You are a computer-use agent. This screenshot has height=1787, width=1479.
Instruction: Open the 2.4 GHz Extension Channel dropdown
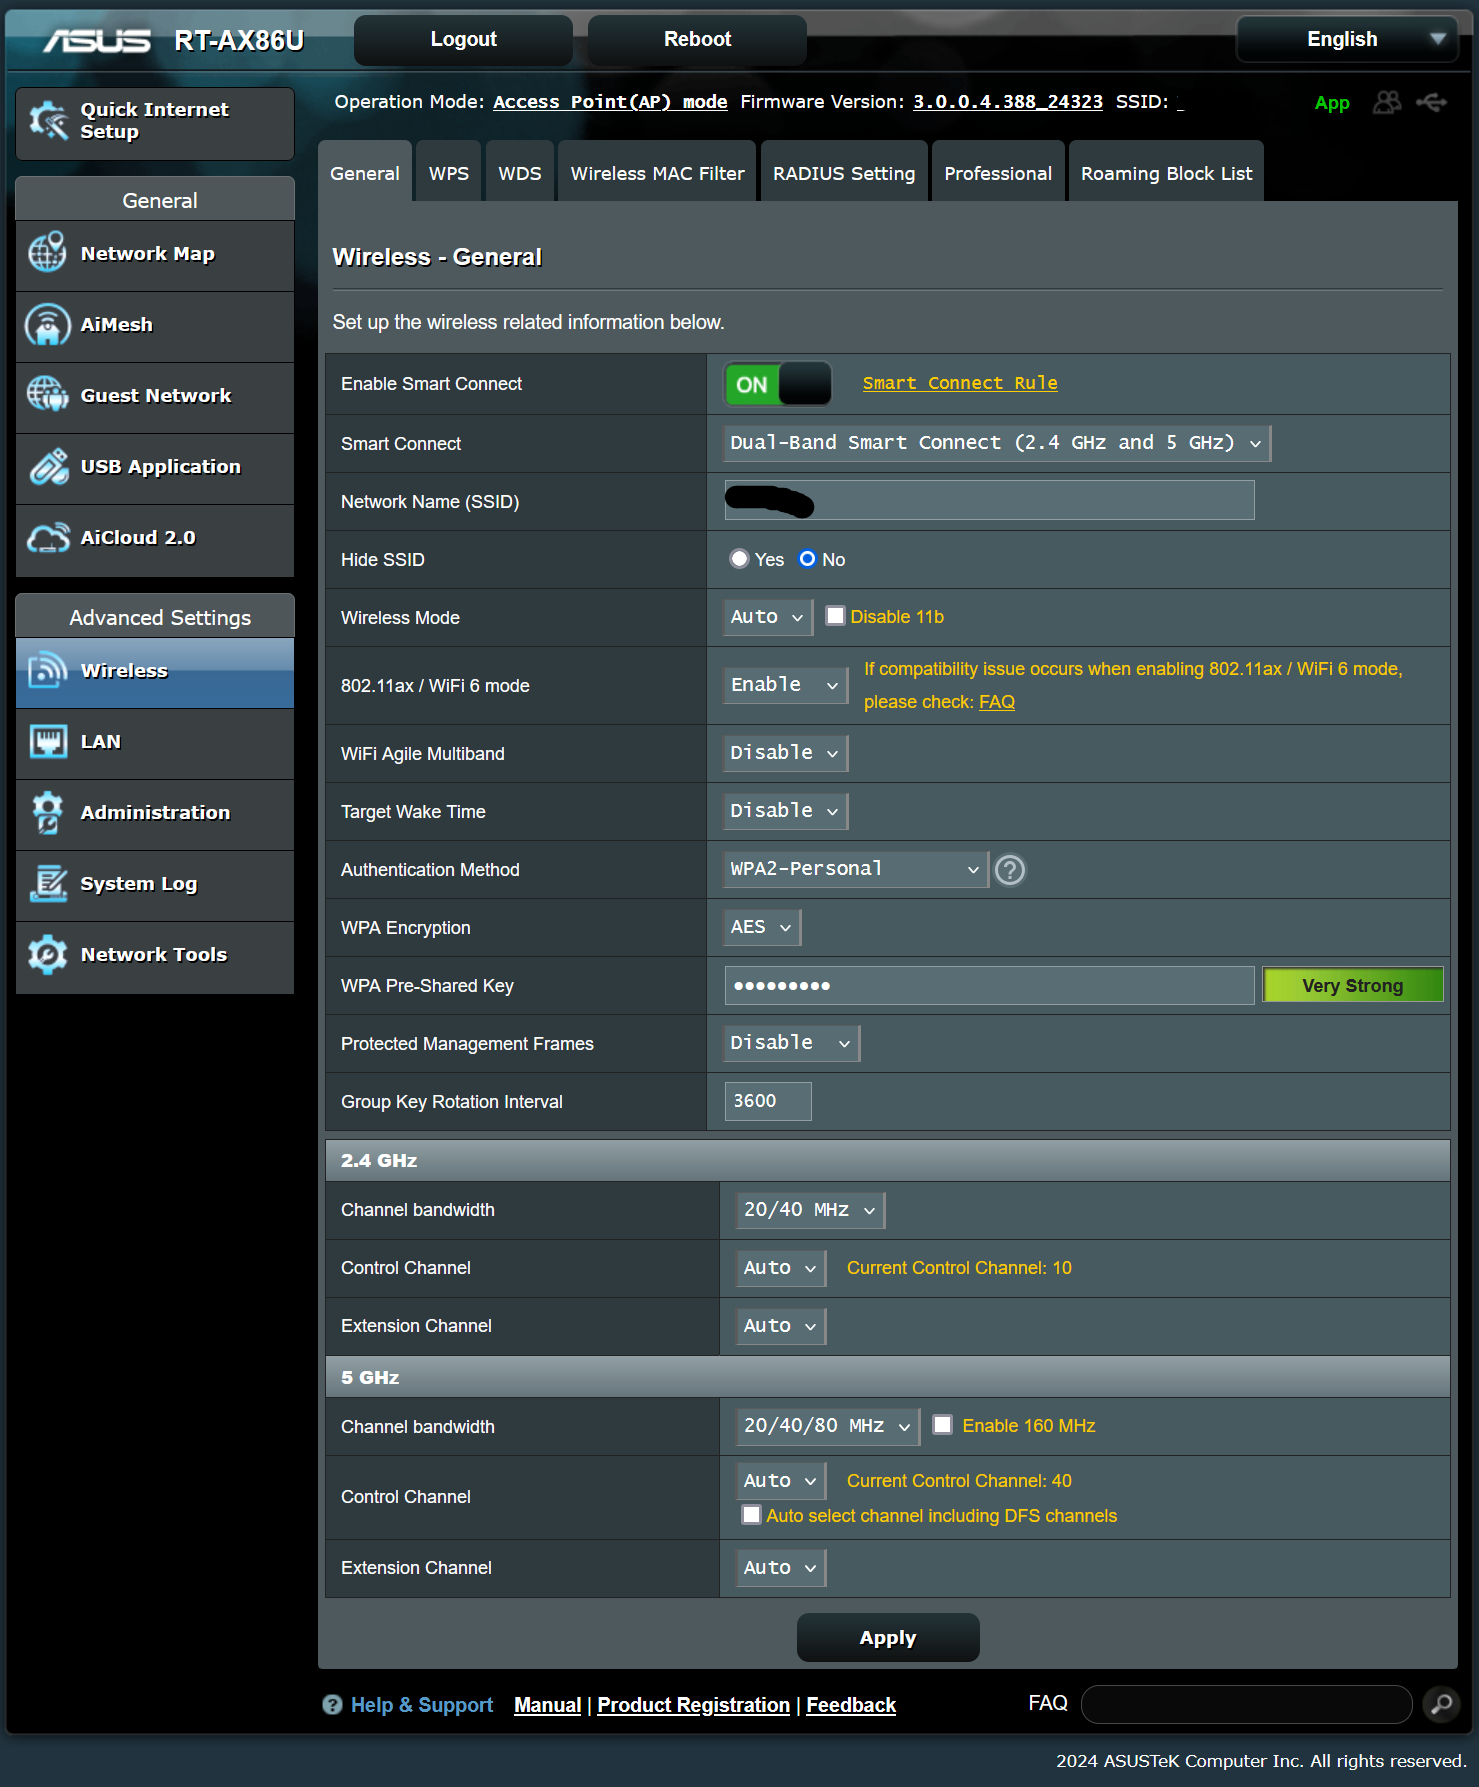[782, 1326]
